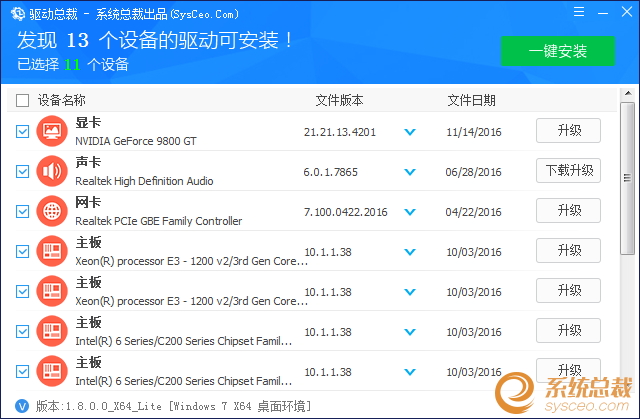Uncheck the first Xeon processor row checkbox

tap(22, 251)
